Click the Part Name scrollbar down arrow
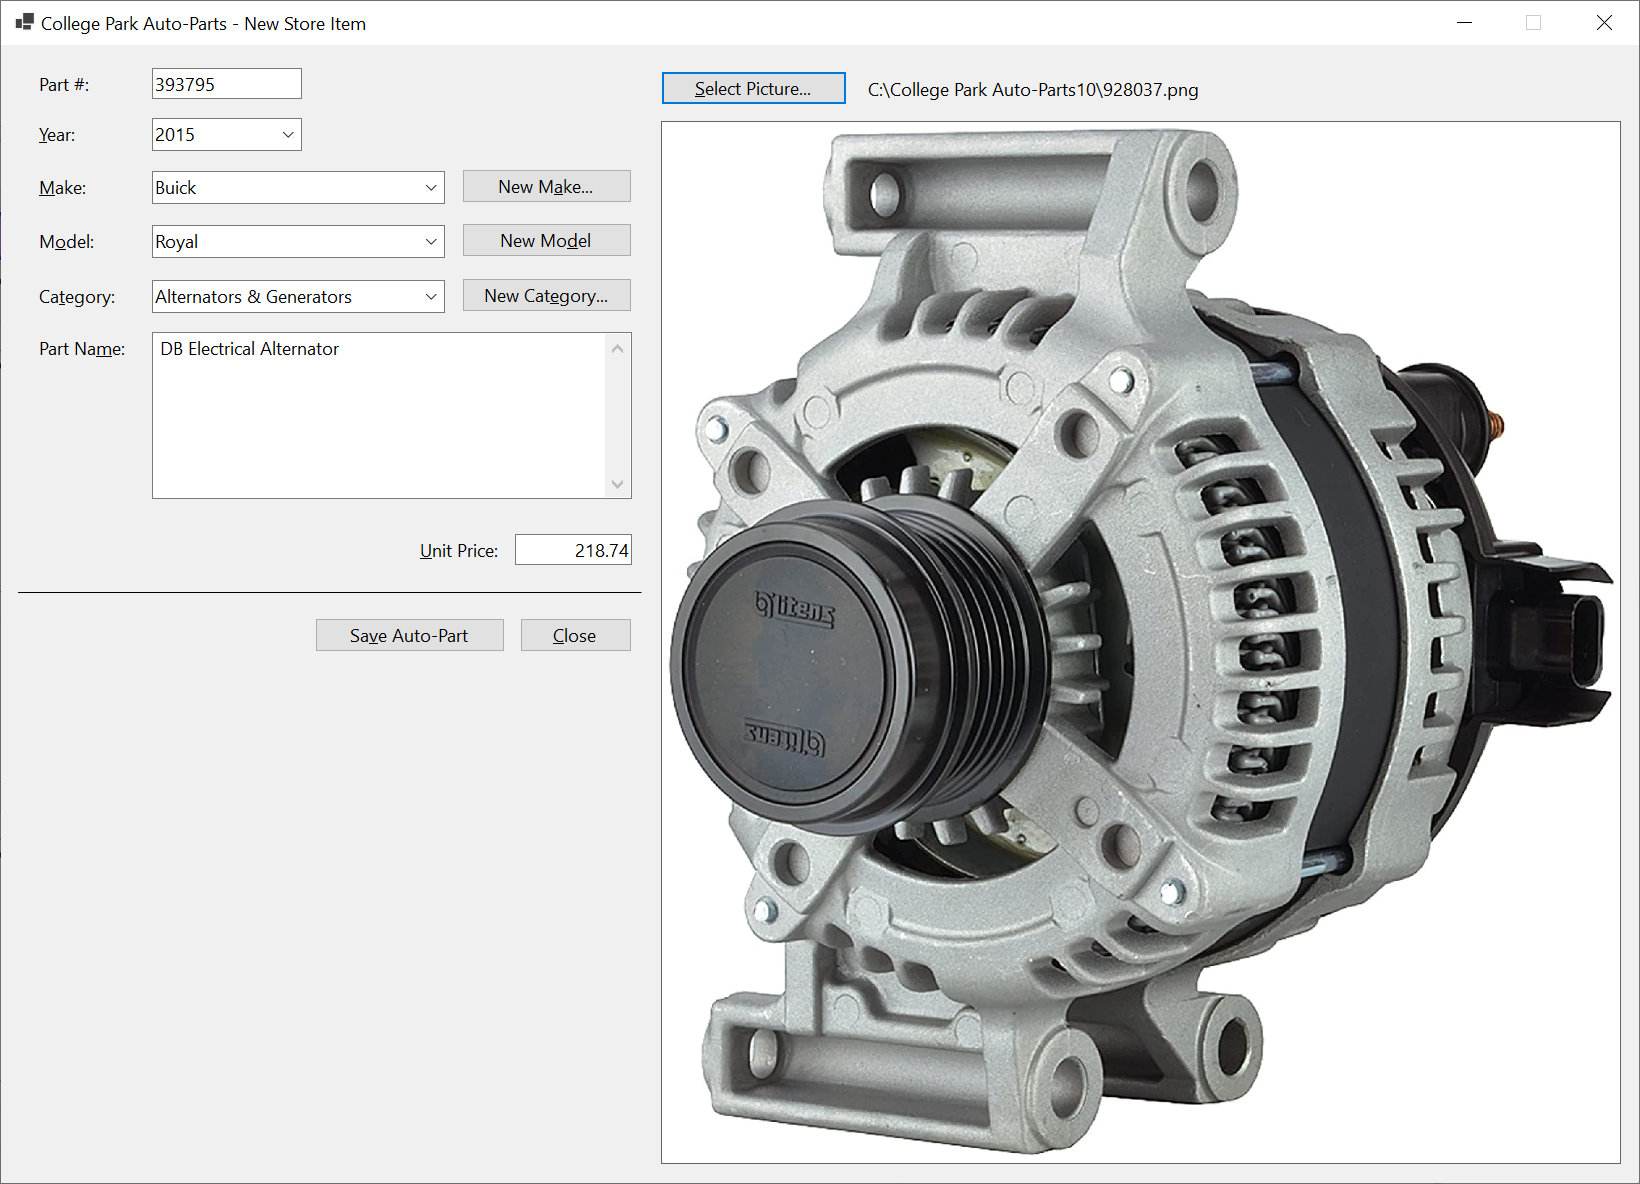The height and width of the screenshot is (1184, 1640). (x=618, y=484)
